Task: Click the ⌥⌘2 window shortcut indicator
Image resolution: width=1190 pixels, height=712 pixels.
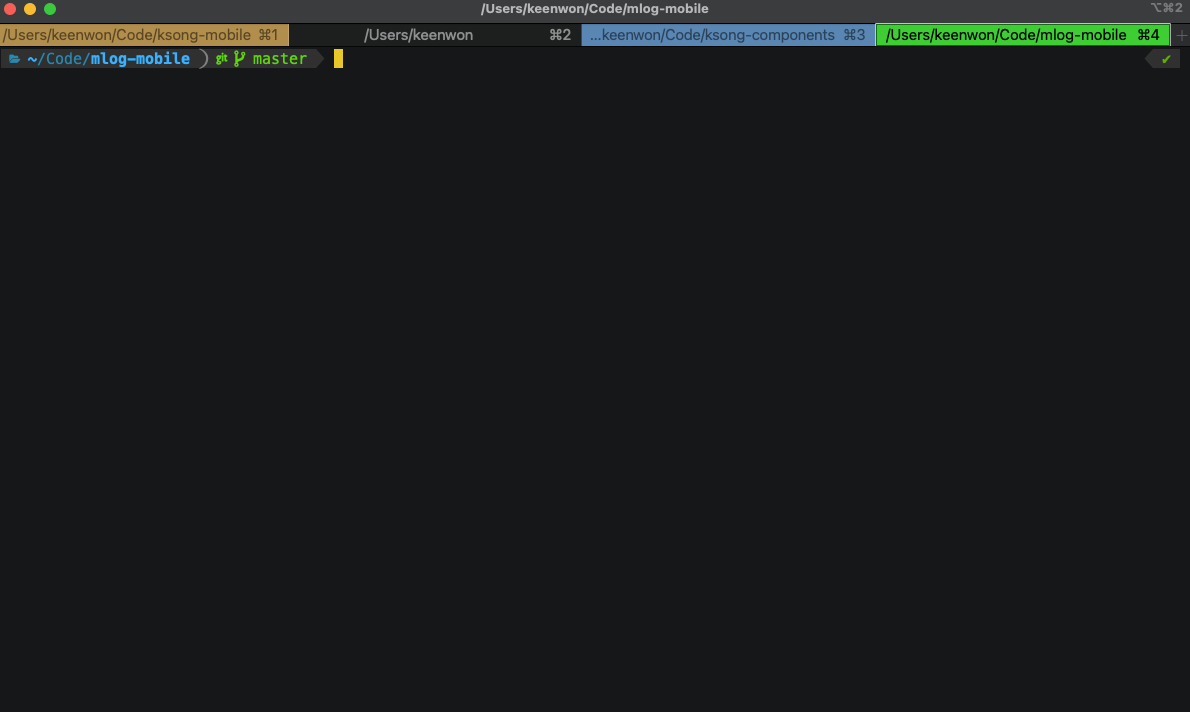Action: coord(1165,9)
